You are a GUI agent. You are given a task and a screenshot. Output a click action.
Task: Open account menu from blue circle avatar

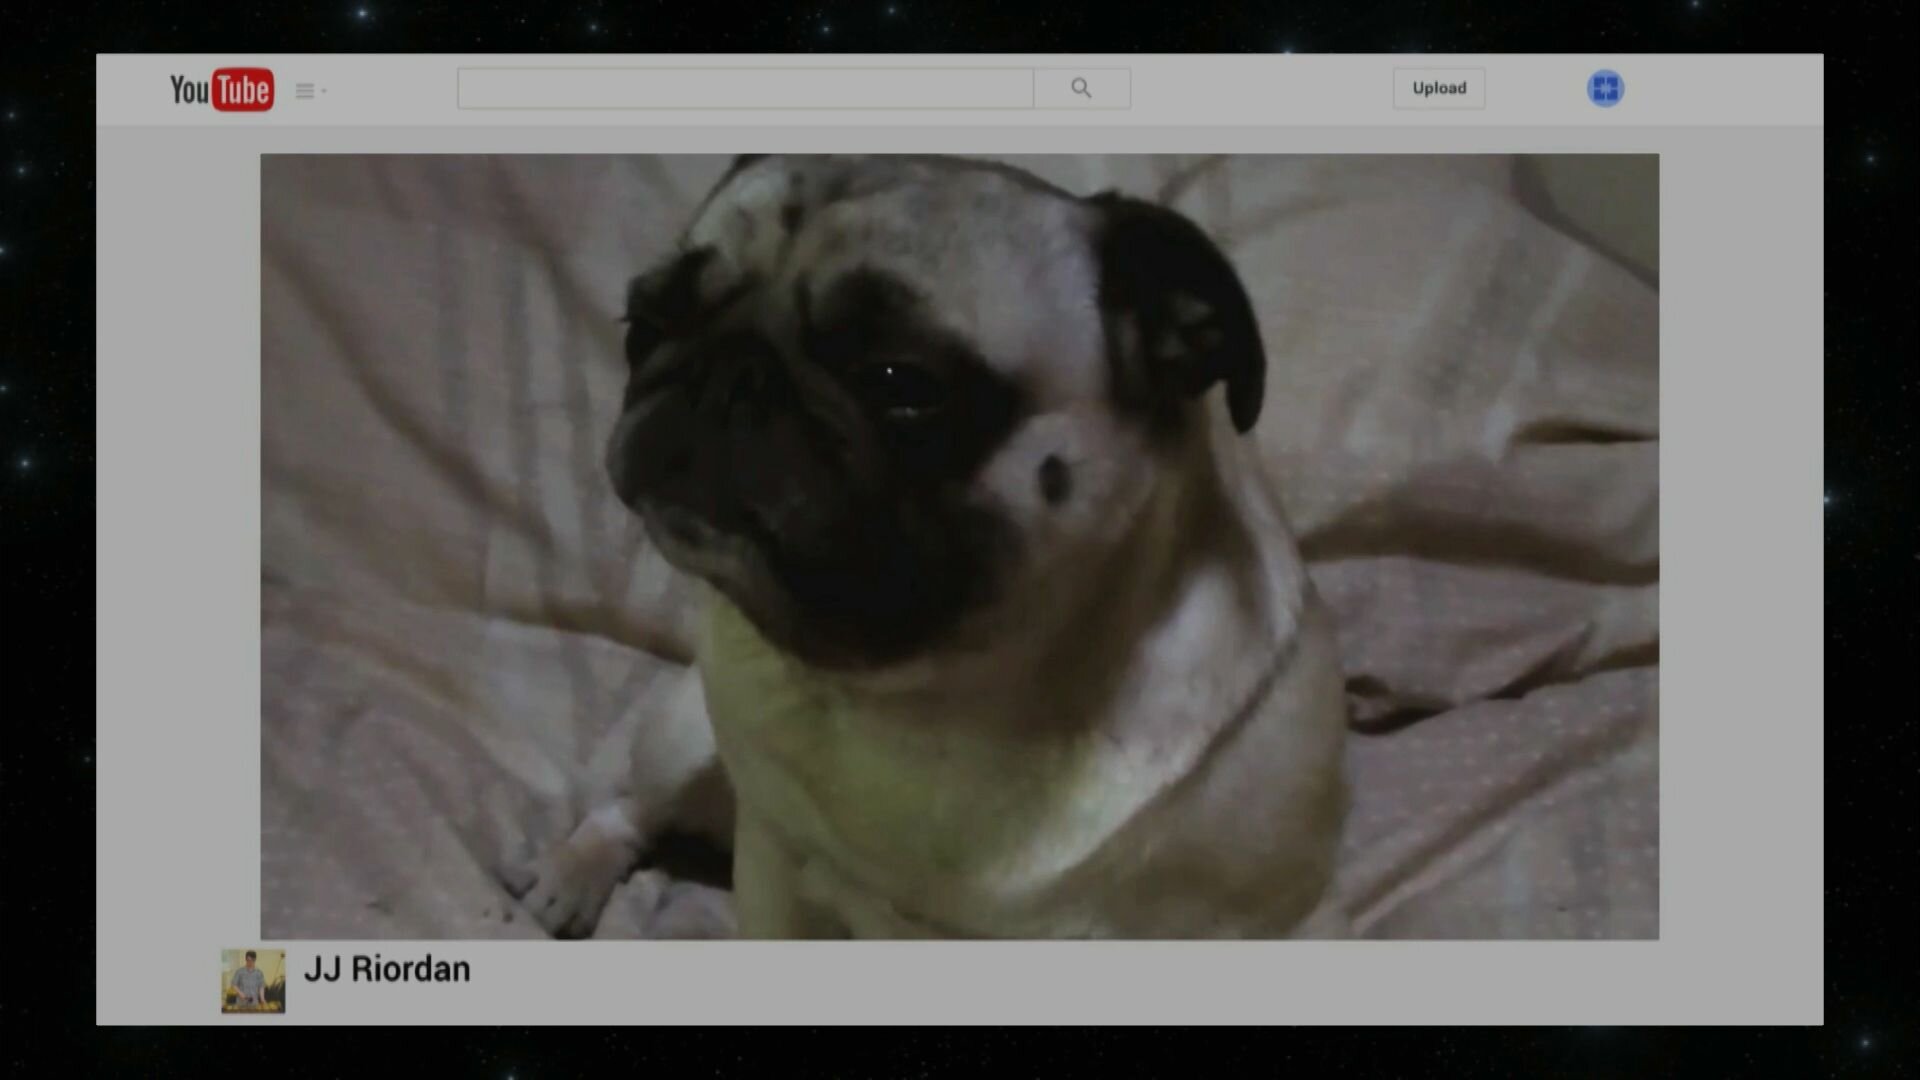(x=1605, y=88)
